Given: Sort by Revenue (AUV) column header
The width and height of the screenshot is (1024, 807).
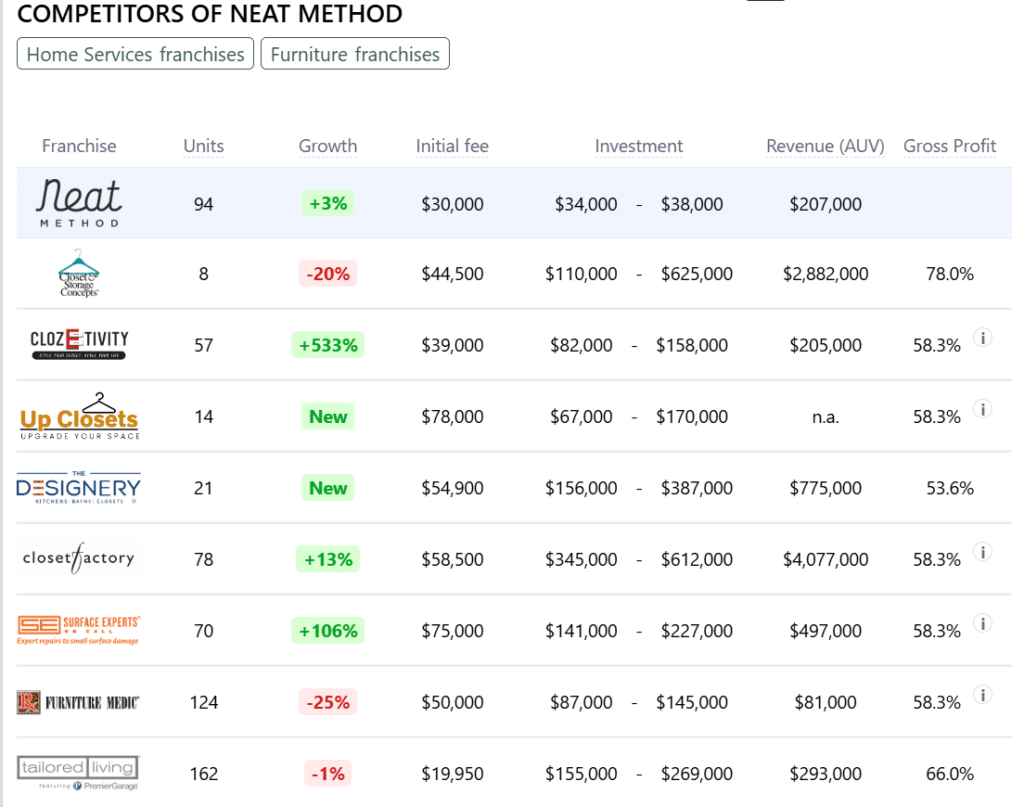Looking at the screenshot, I should 825,146.
